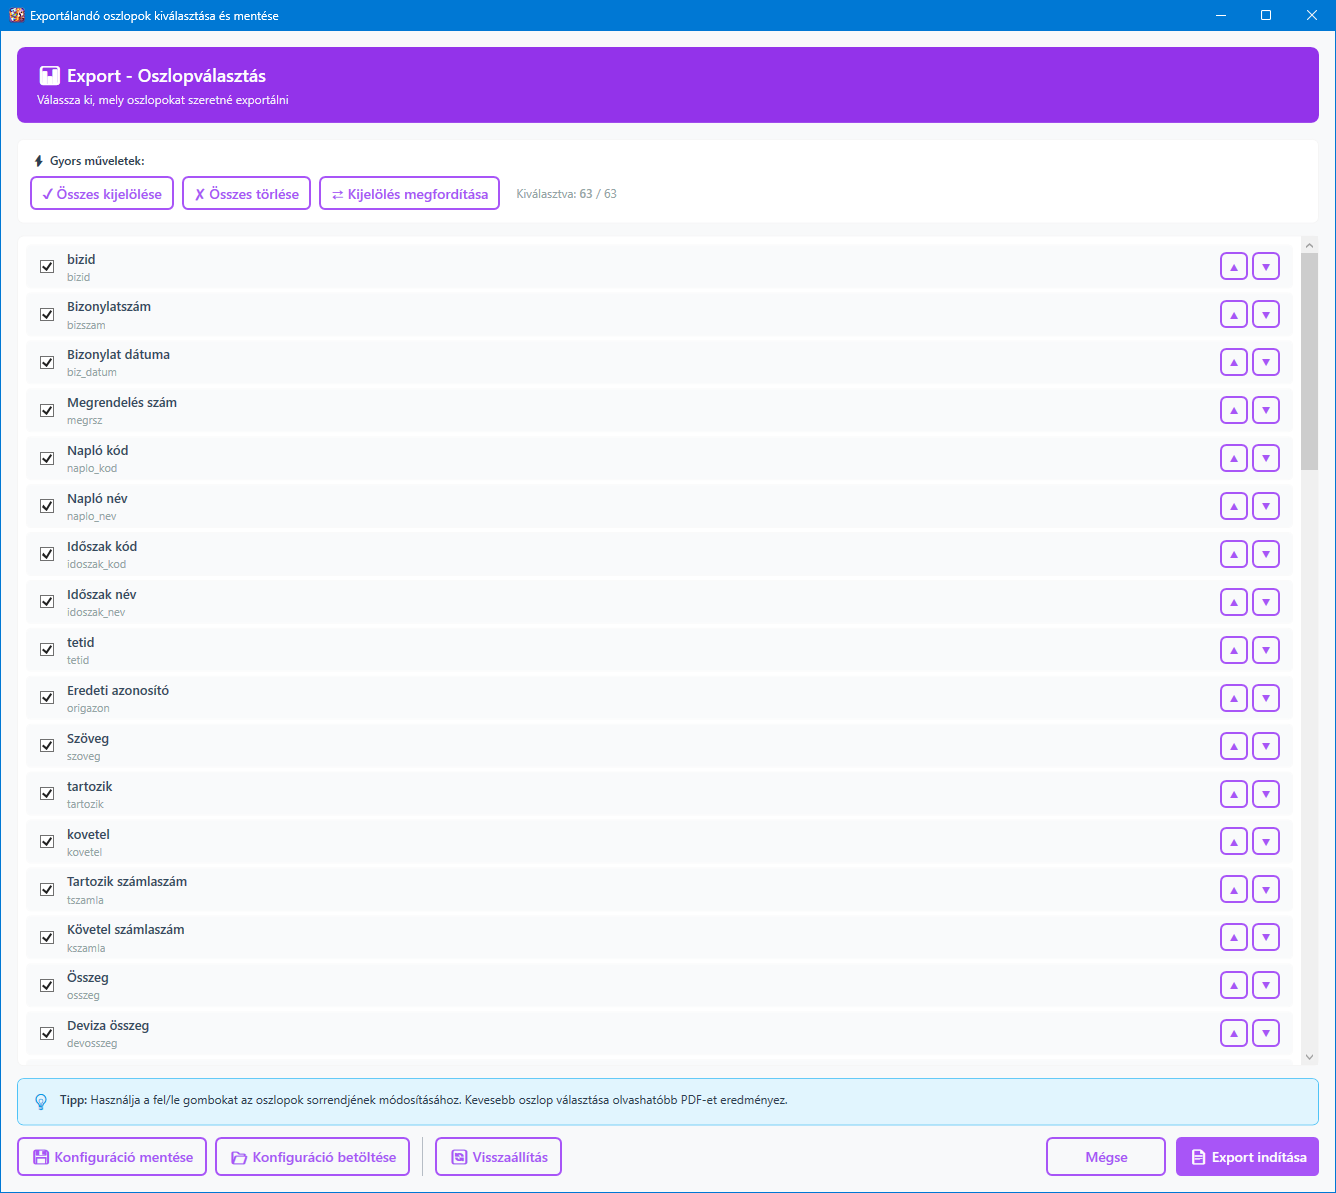Screen dimensions: 1336x1193
Task: Move the bizid column down
Action: pos(1266,267)
